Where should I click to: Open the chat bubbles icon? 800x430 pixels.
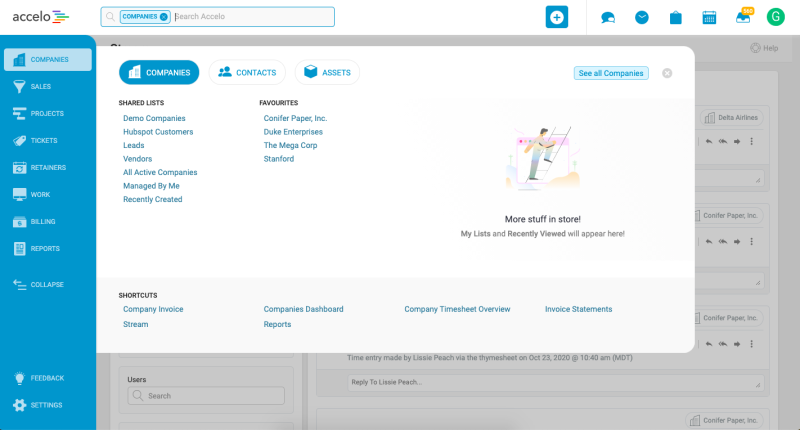608,17
